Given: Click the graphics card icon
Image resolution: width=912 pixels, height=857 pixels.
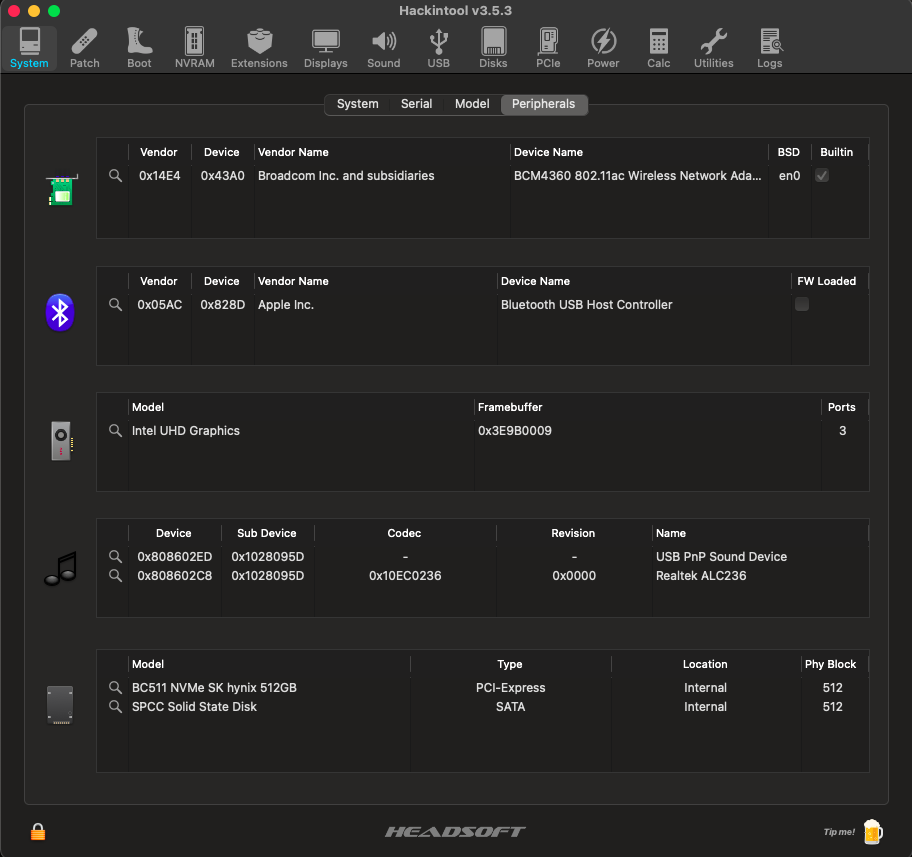Looking at the screenshot, I should (61, 440).
